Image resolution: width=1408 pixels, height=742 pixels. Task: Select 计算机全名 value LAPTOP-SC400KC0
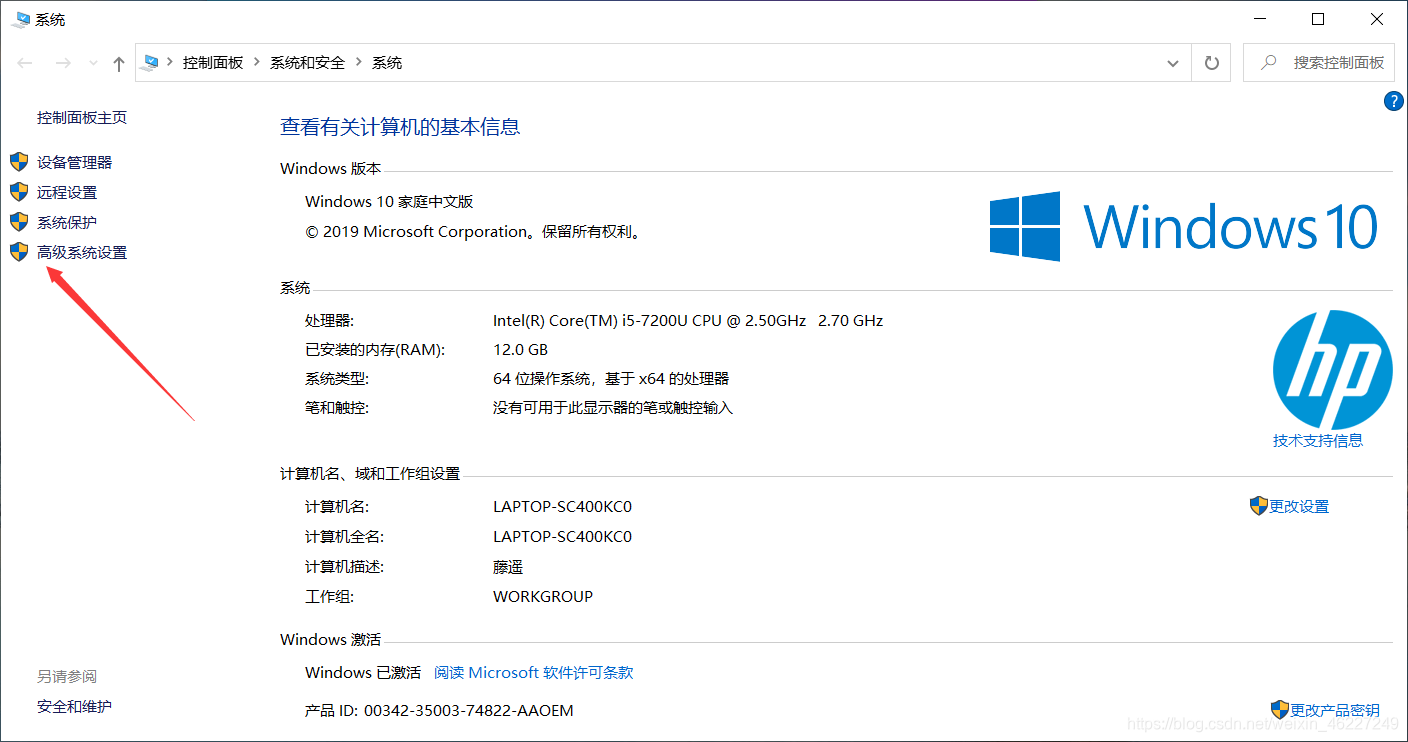pos(562,536)
